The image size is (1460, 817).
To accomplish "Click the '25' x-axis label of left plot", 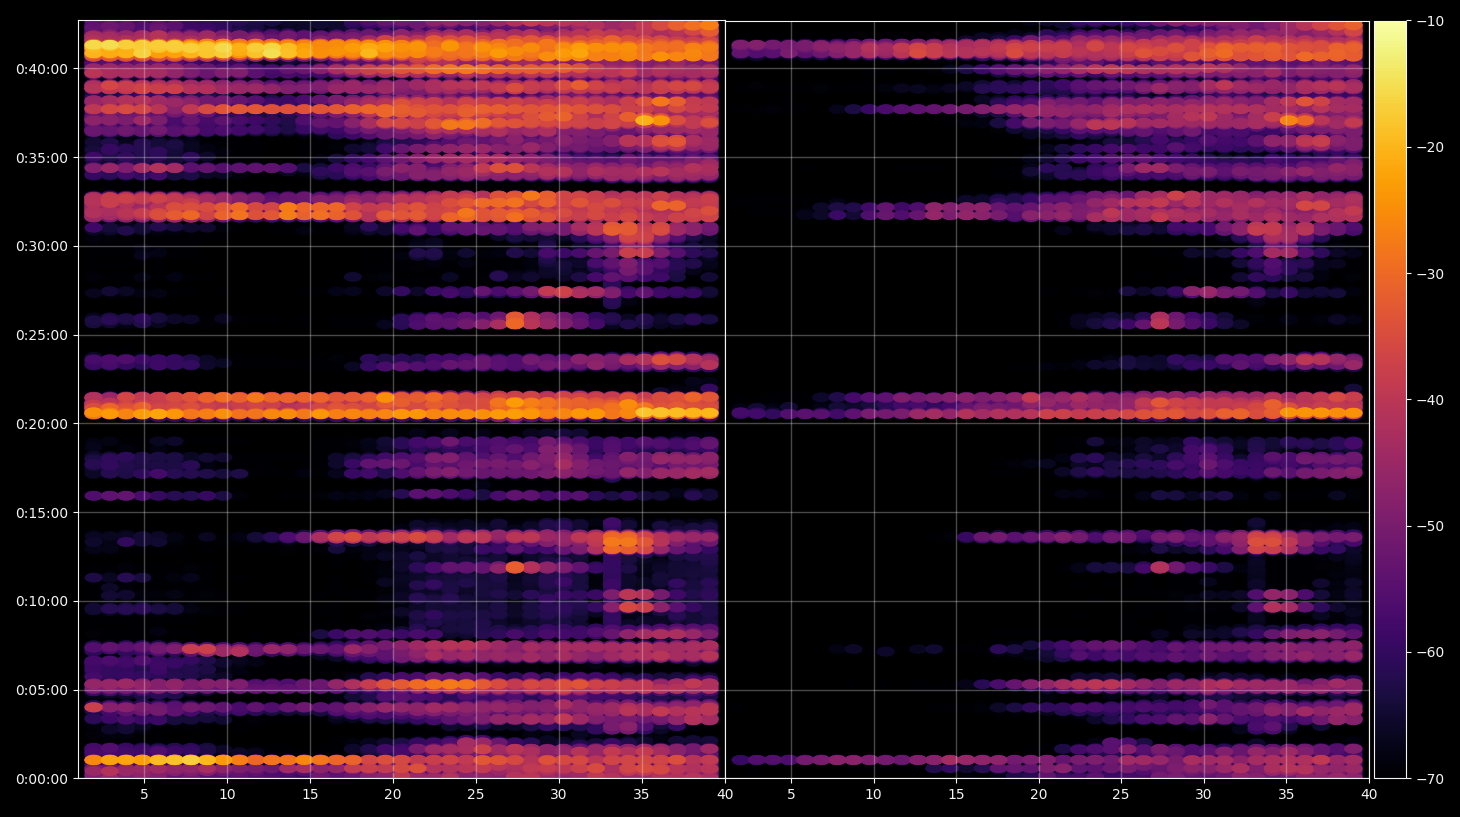I will (x=475, y=795).
